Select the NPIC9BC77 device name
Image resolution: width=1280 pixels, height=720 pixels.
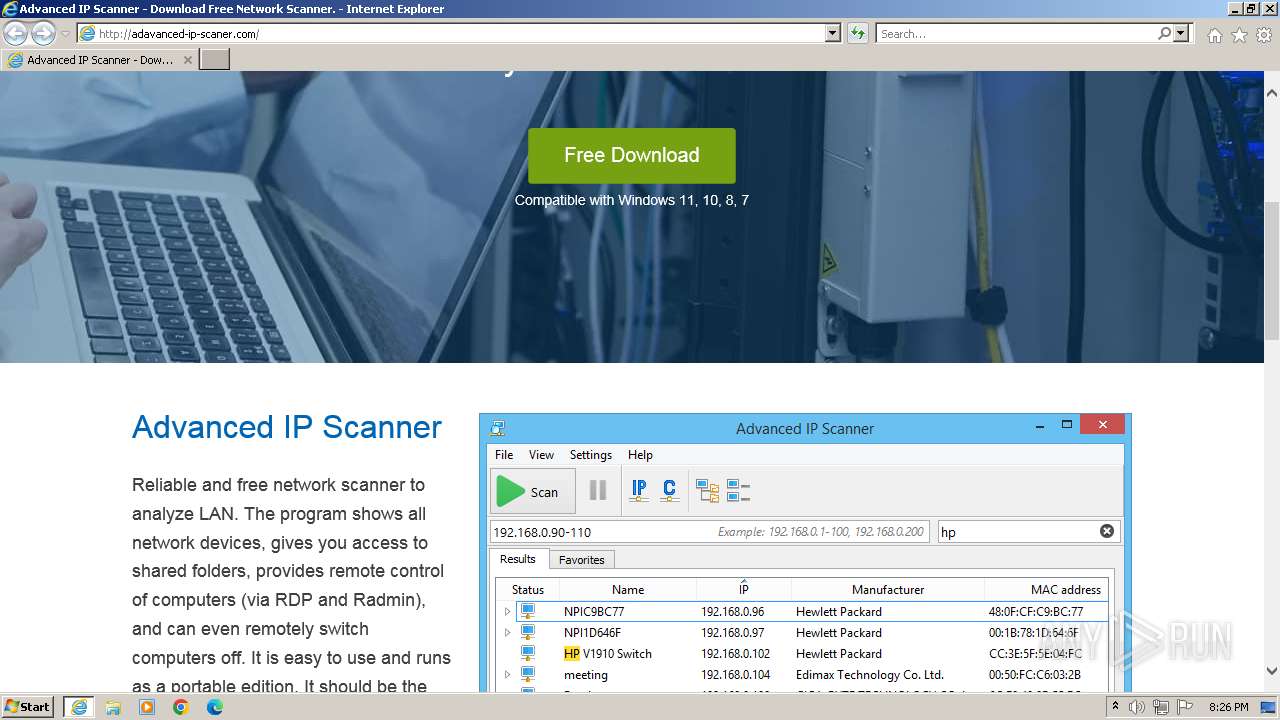coord(594,612)
